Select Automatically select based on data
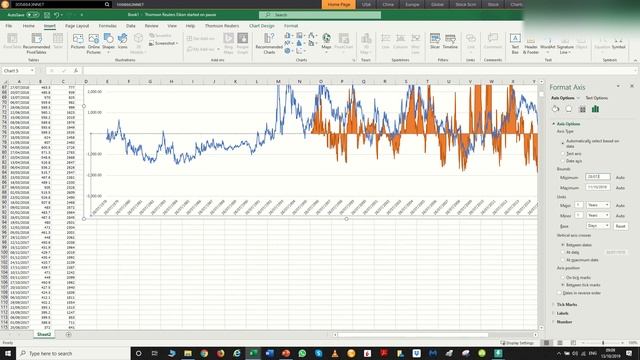Viewport: 640px width, 360px height. pos(563,143)
